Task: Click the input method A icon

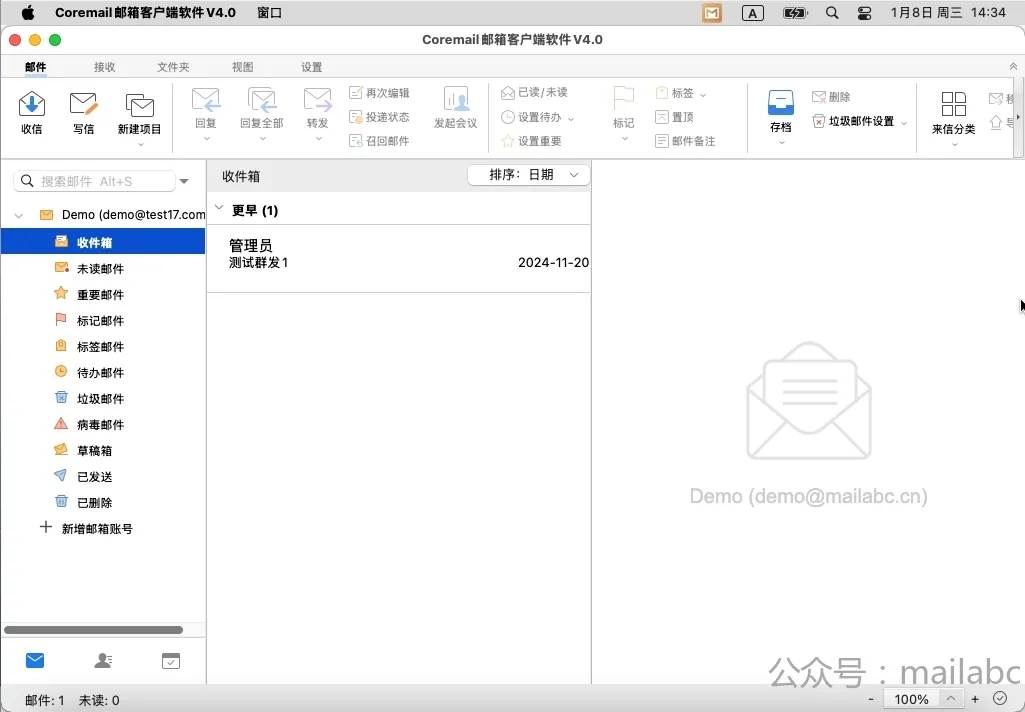Action: point(752,13)
